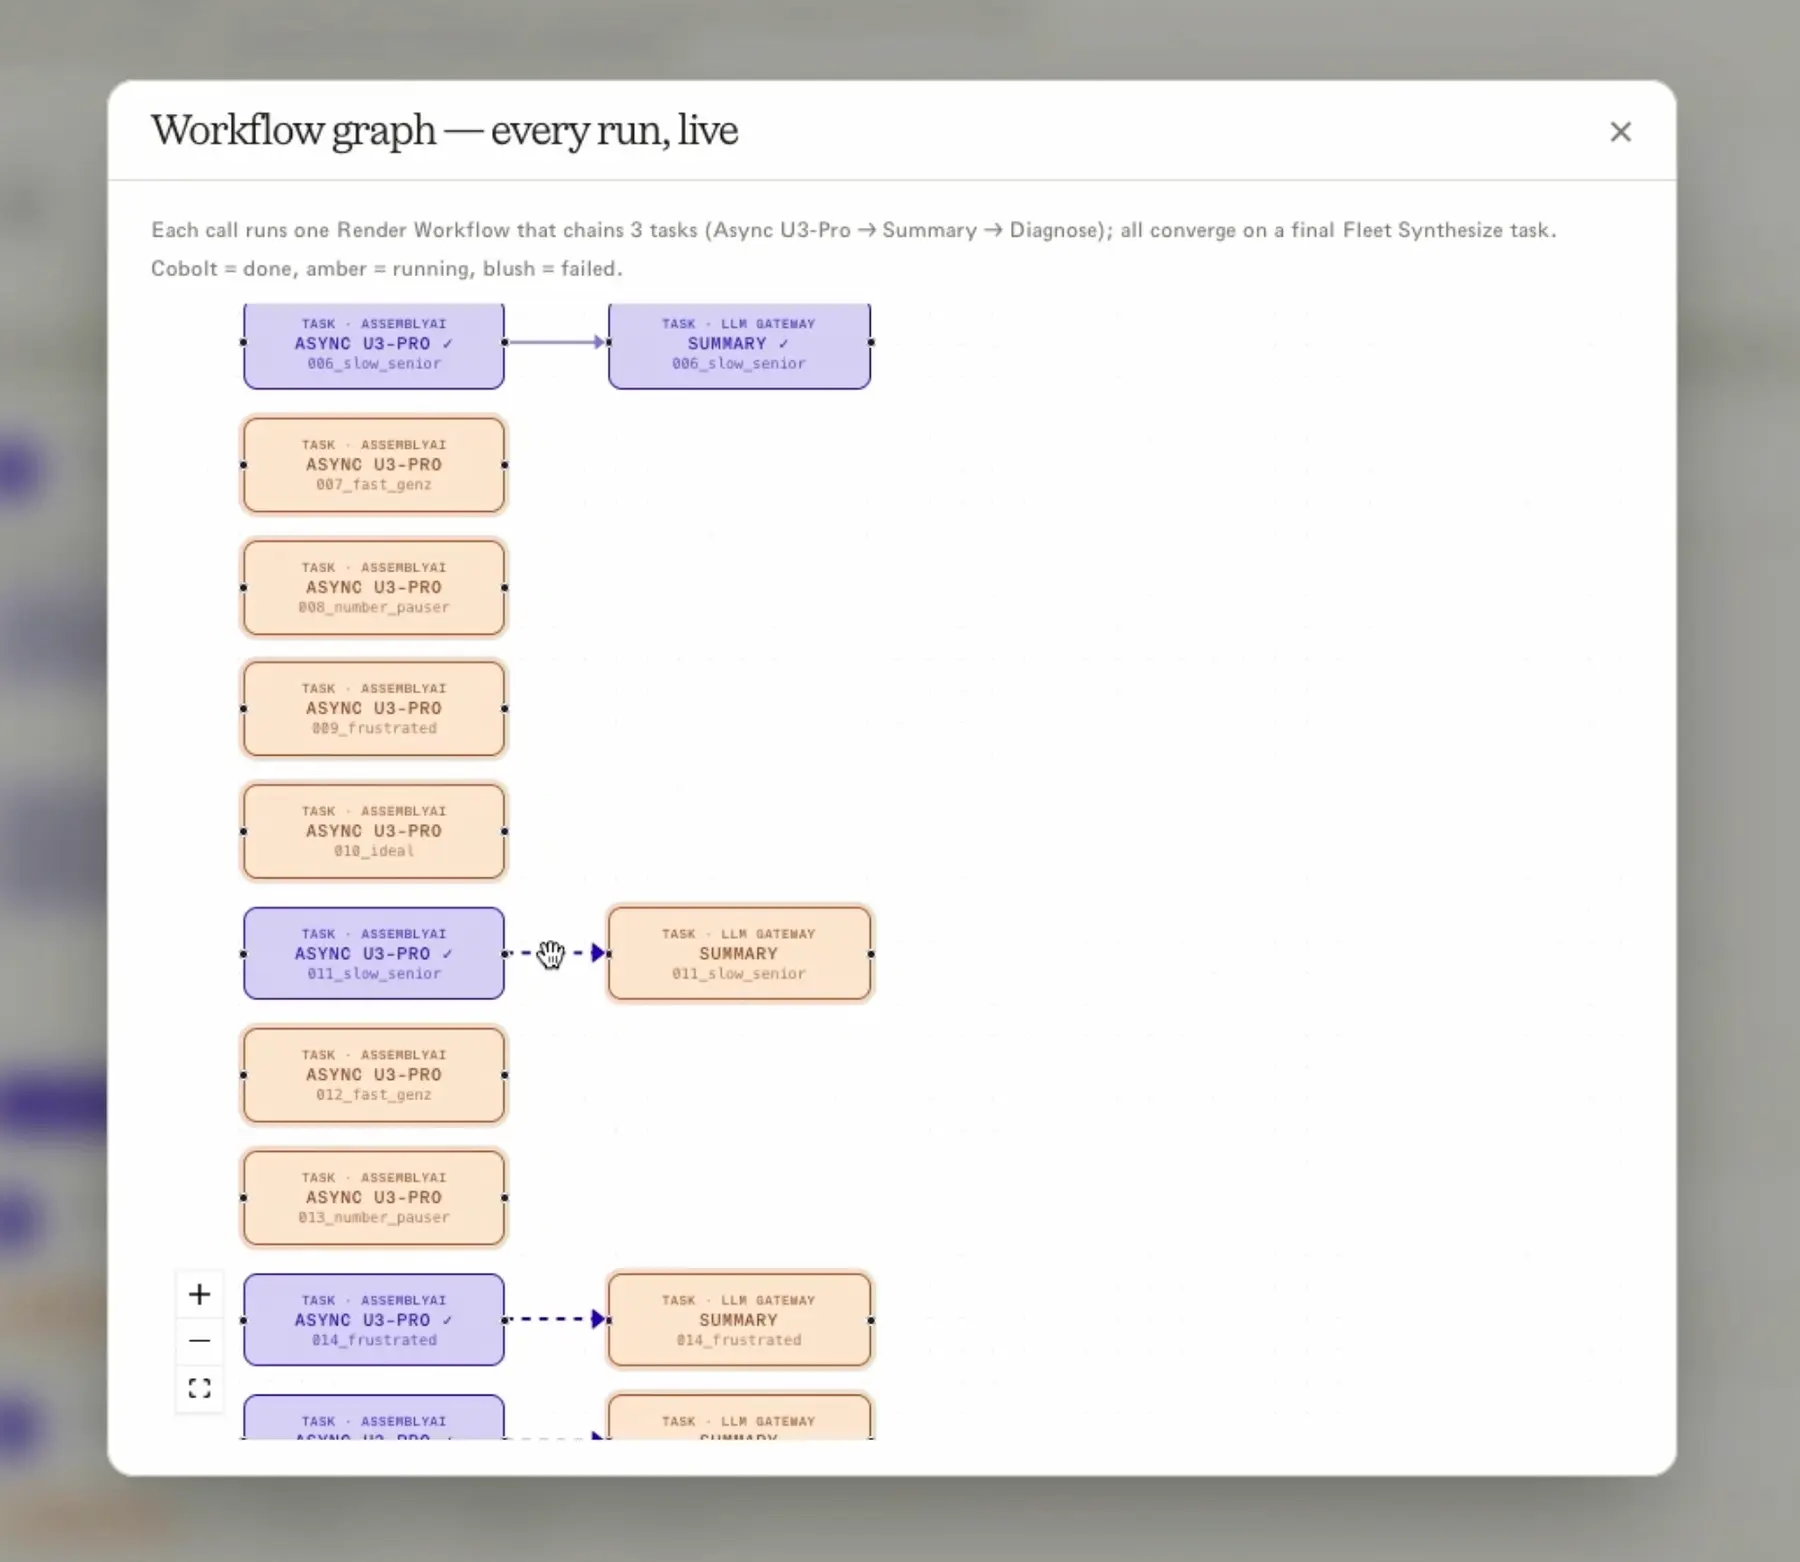Viewport: 1800px width, 1562px height.
Task: Open Summary node 011_slow_senior
Action: pyautogui.click(x=739, y=953)
